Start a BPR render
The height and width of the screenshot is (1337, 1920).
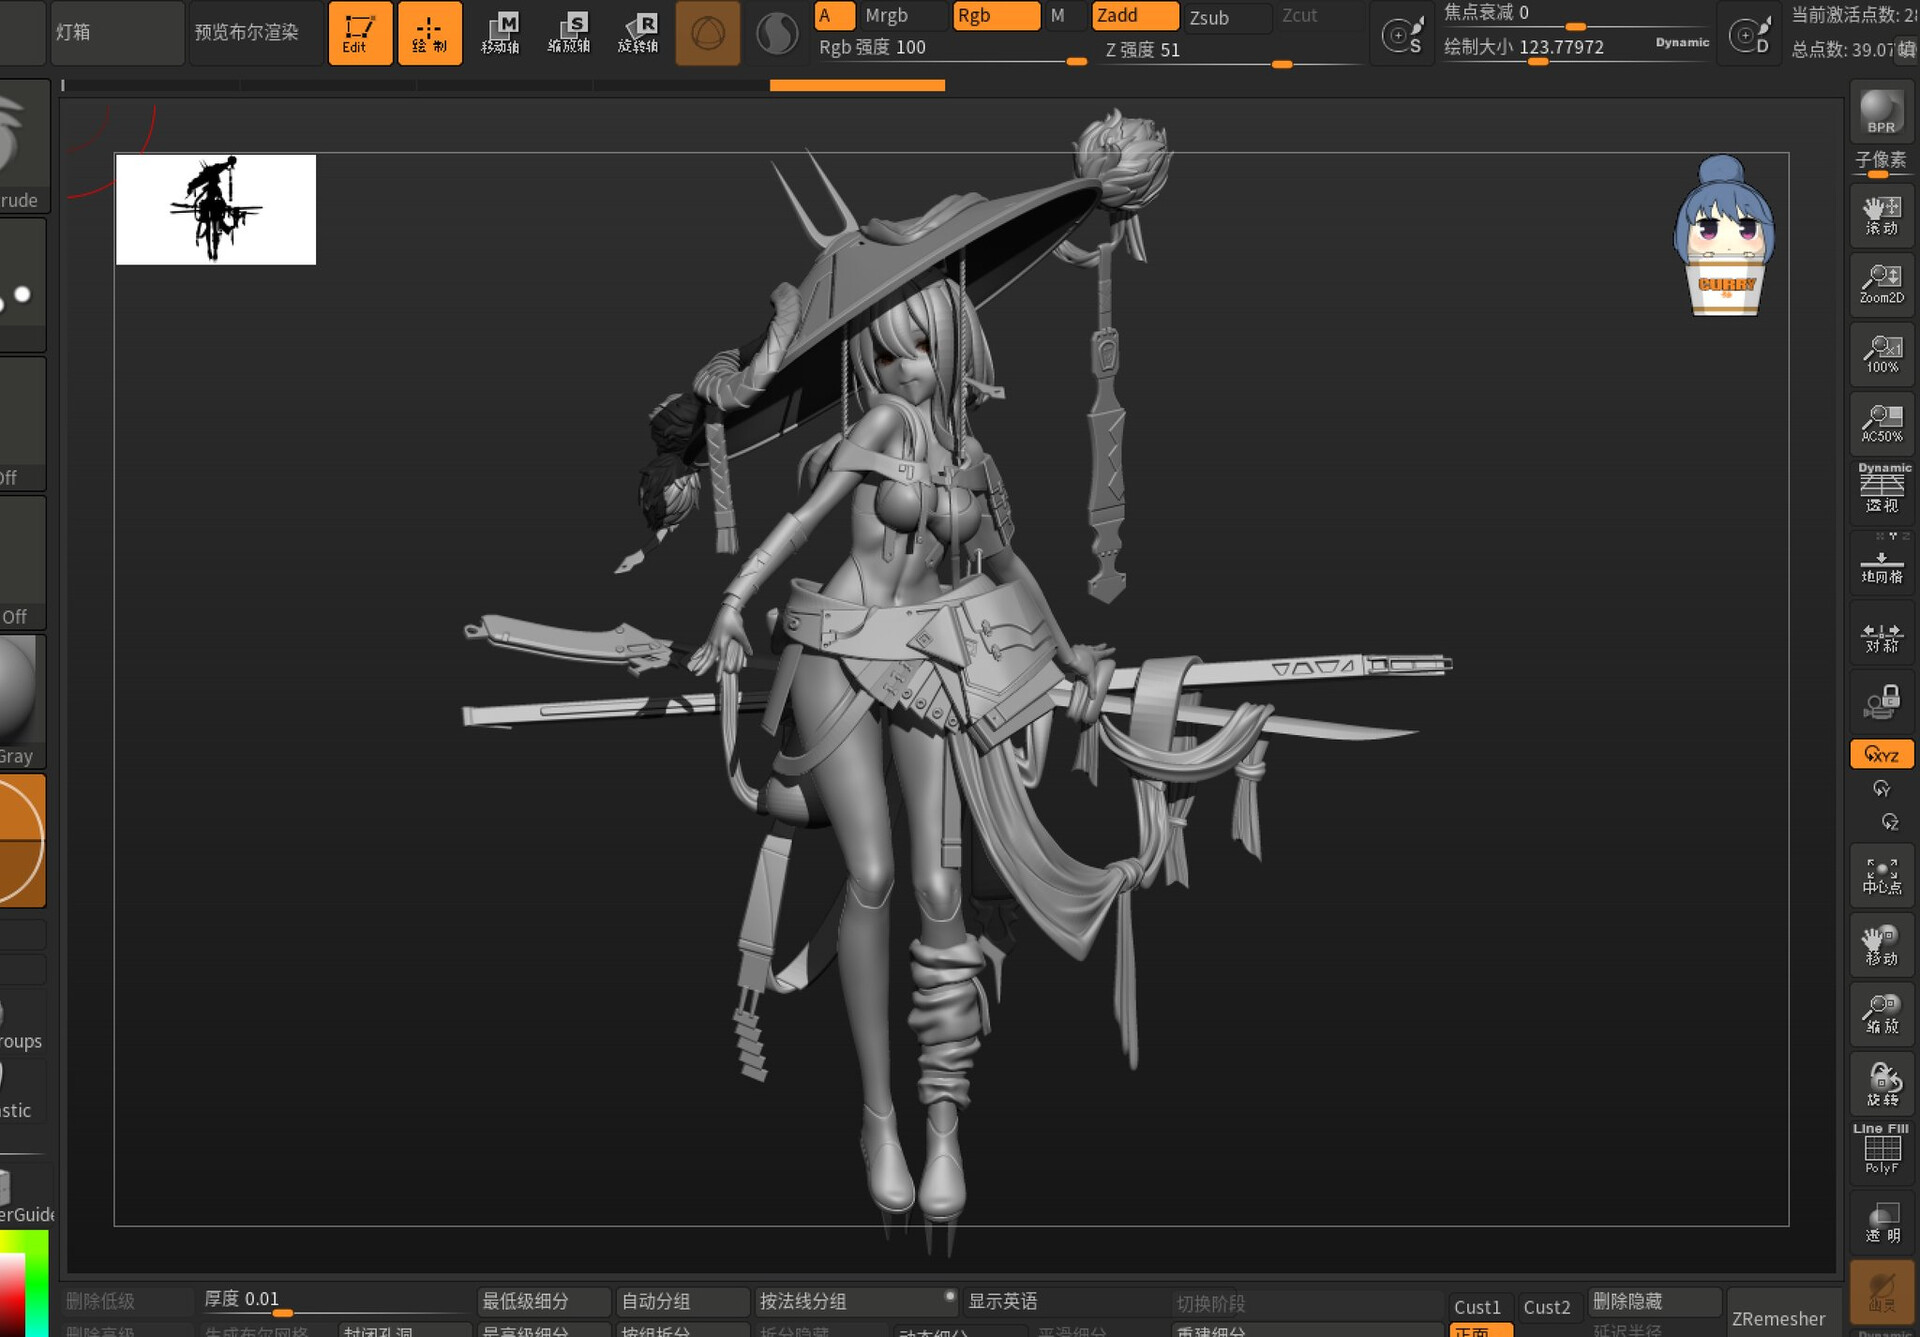[1880, 112]
